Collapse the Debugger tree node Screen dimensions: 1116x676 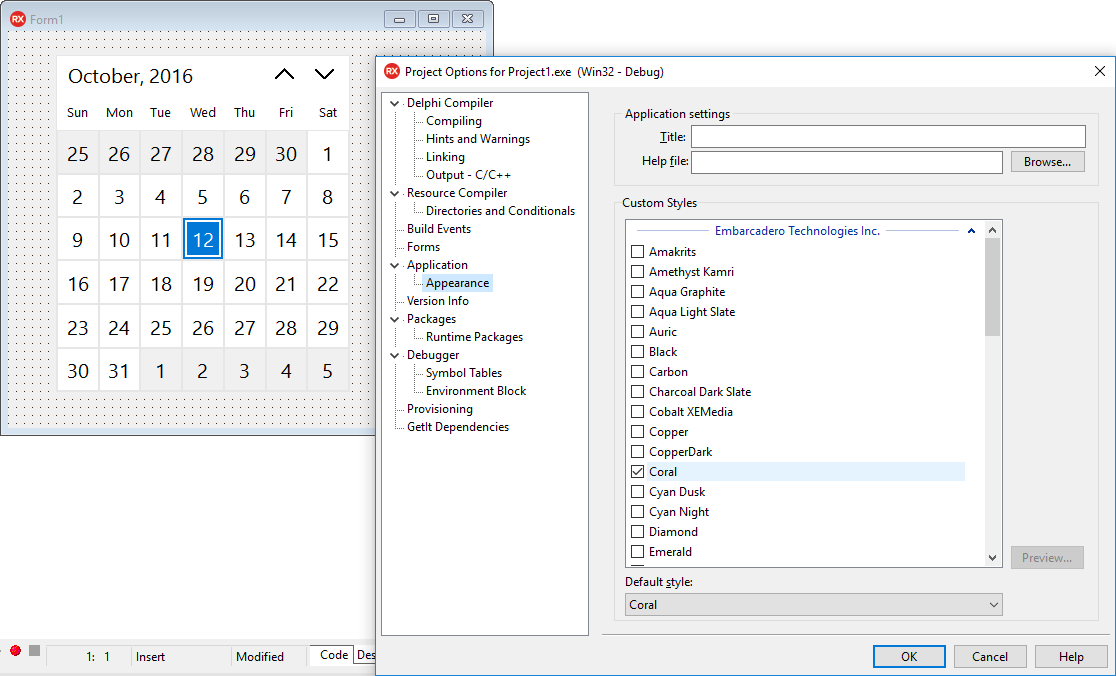click(x=395, y=355)
